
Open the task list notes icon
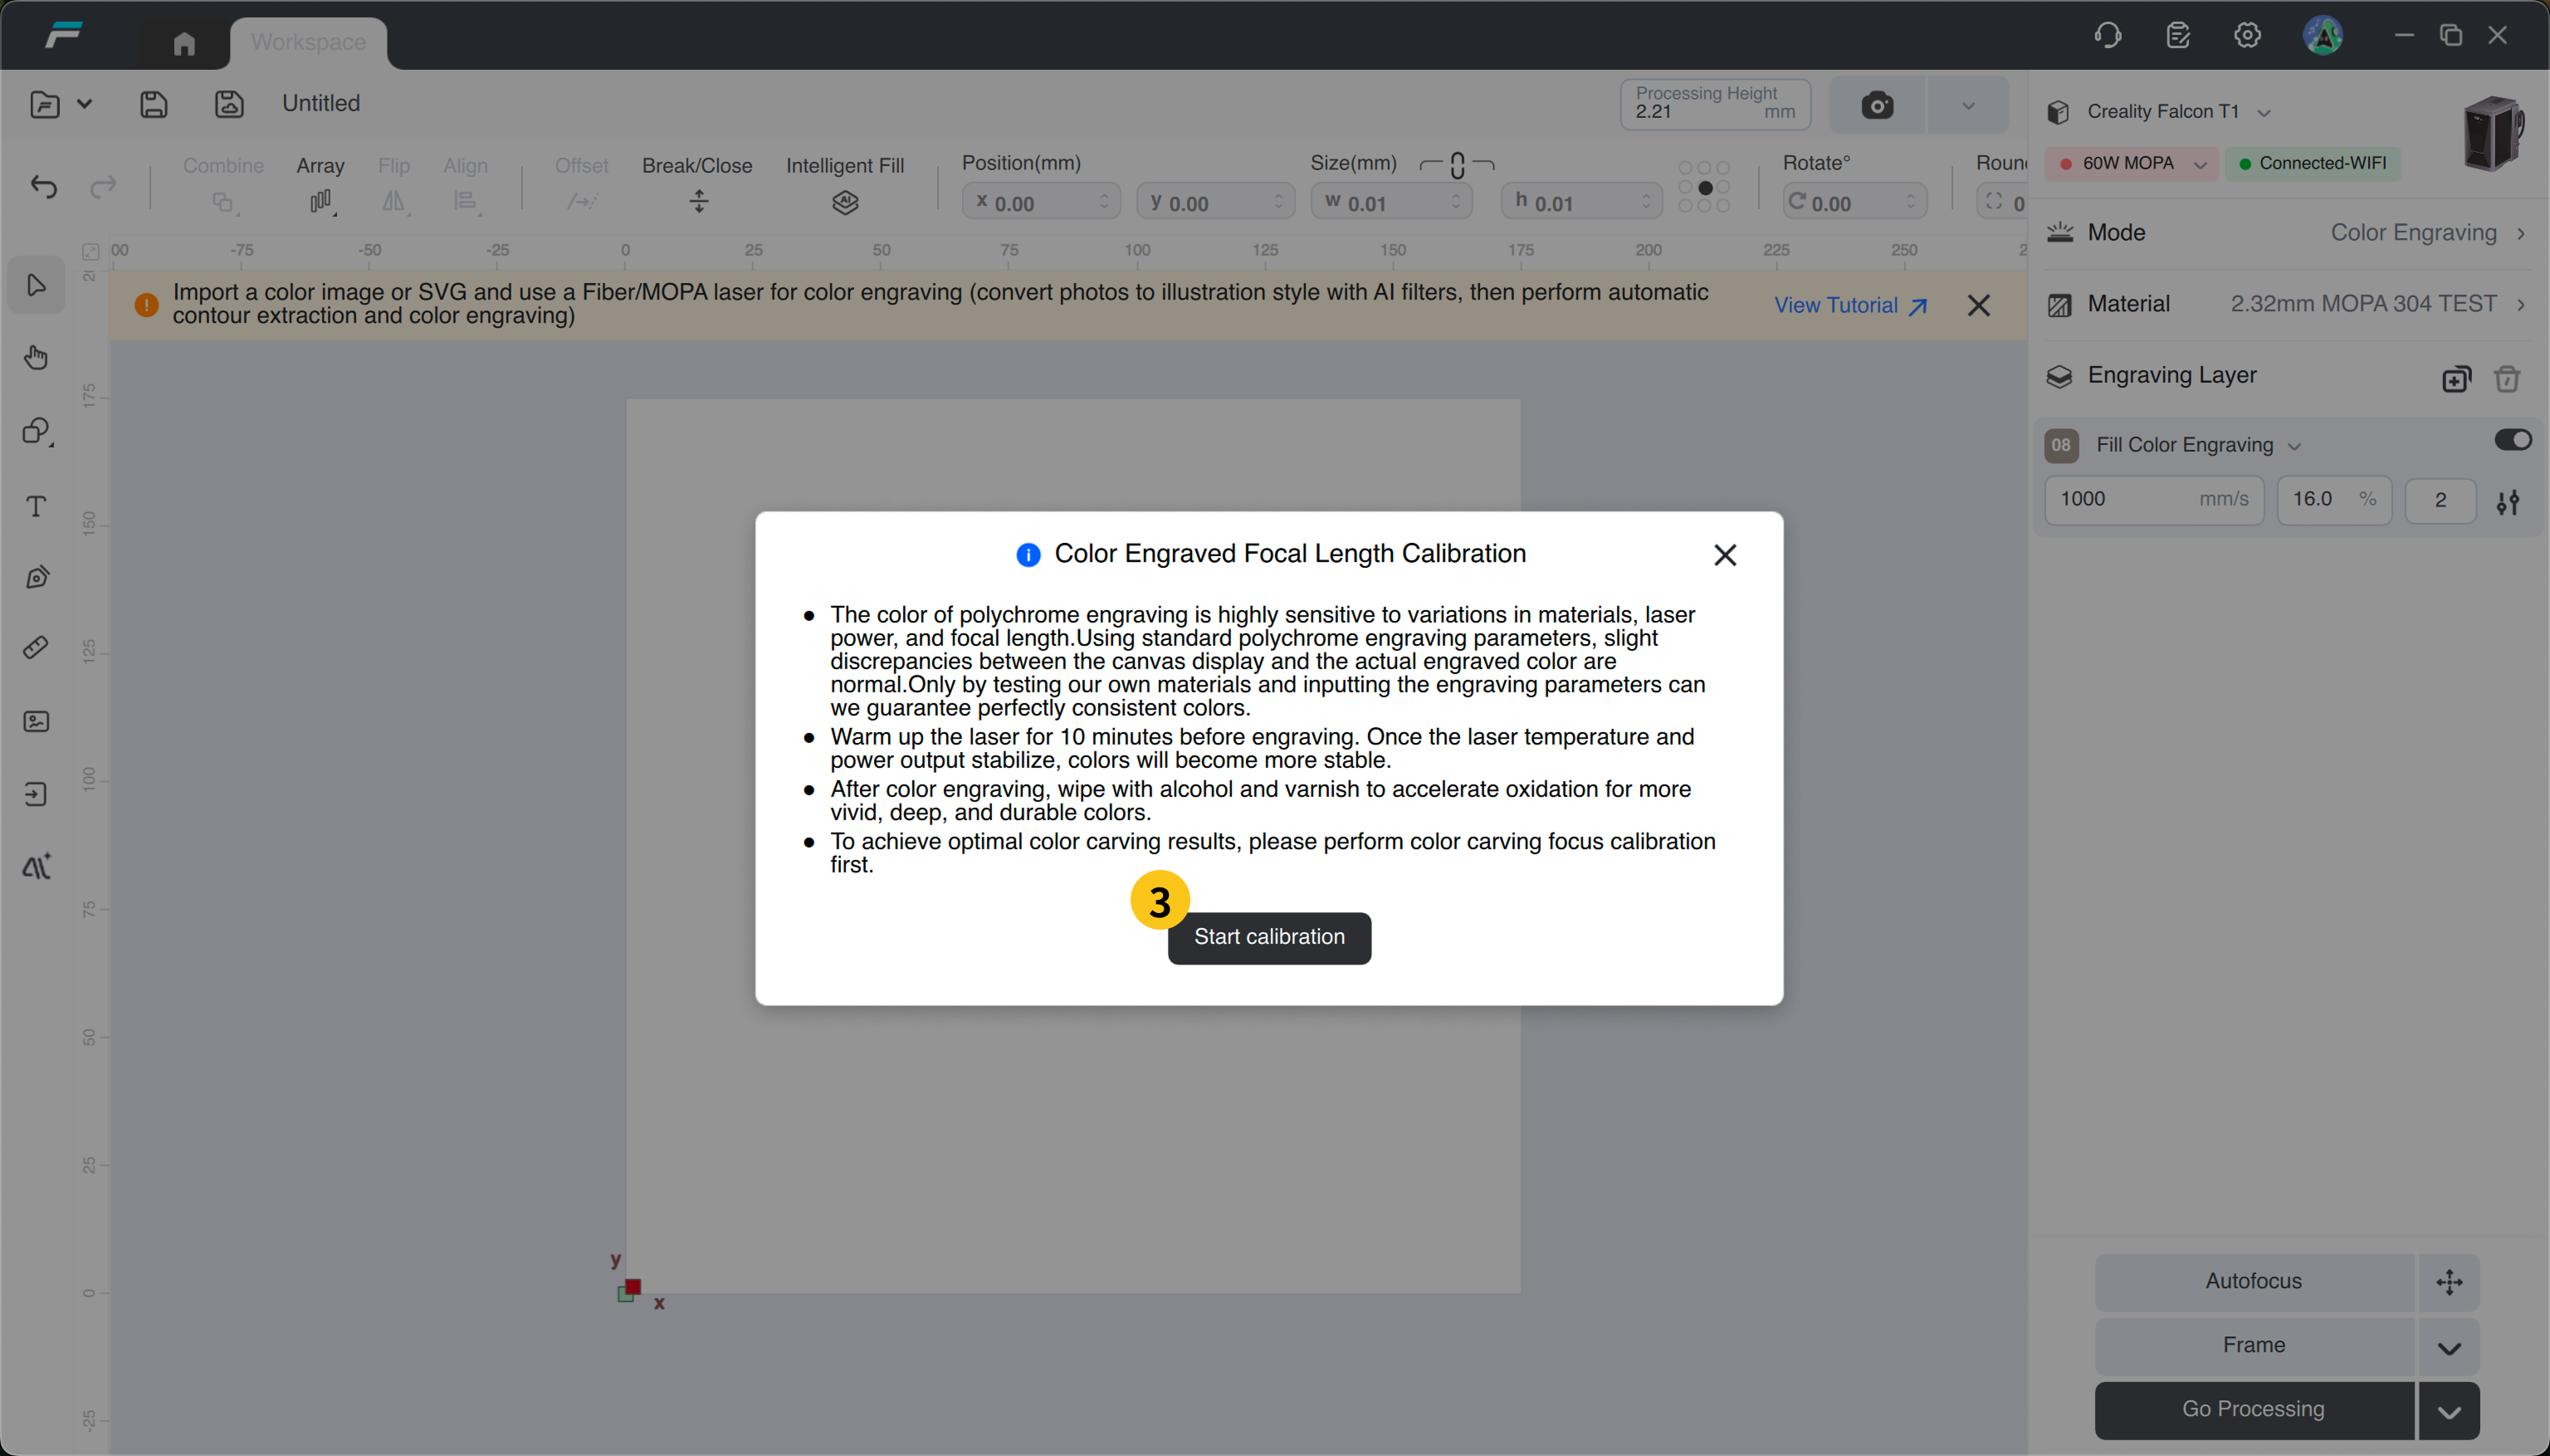tap(2178, 36)
